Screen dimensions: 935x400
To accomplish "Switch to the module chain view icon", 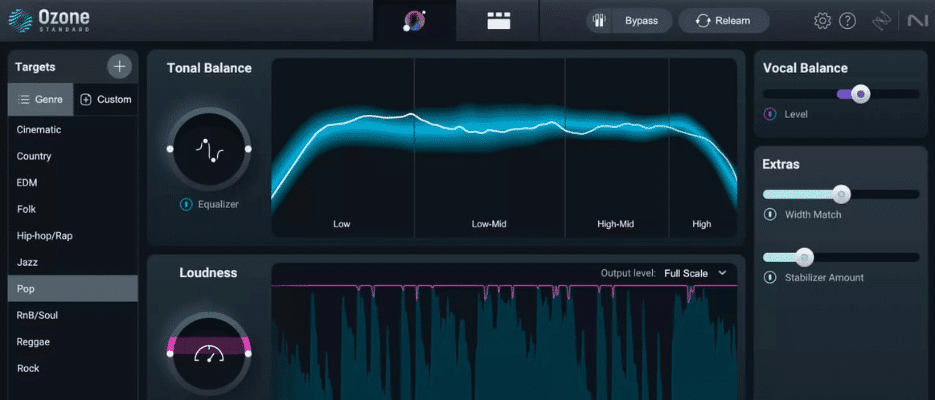I will [499, 21].
